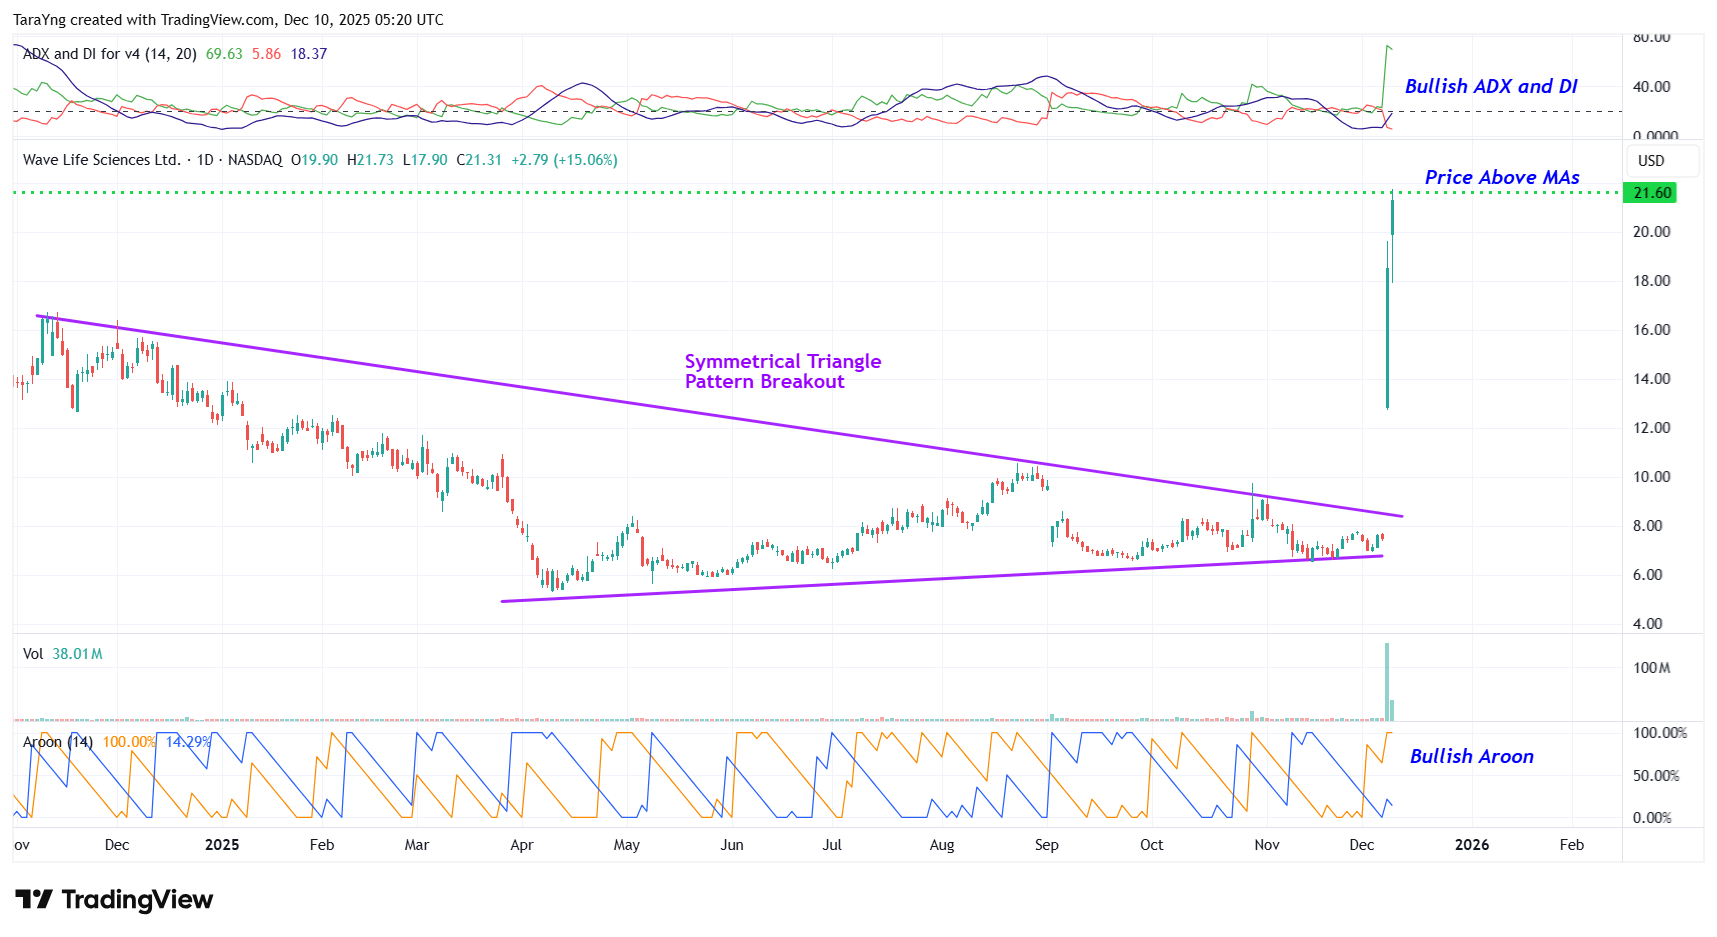Select the Symmetrical Triangle Pattern Breakout text

782,371
